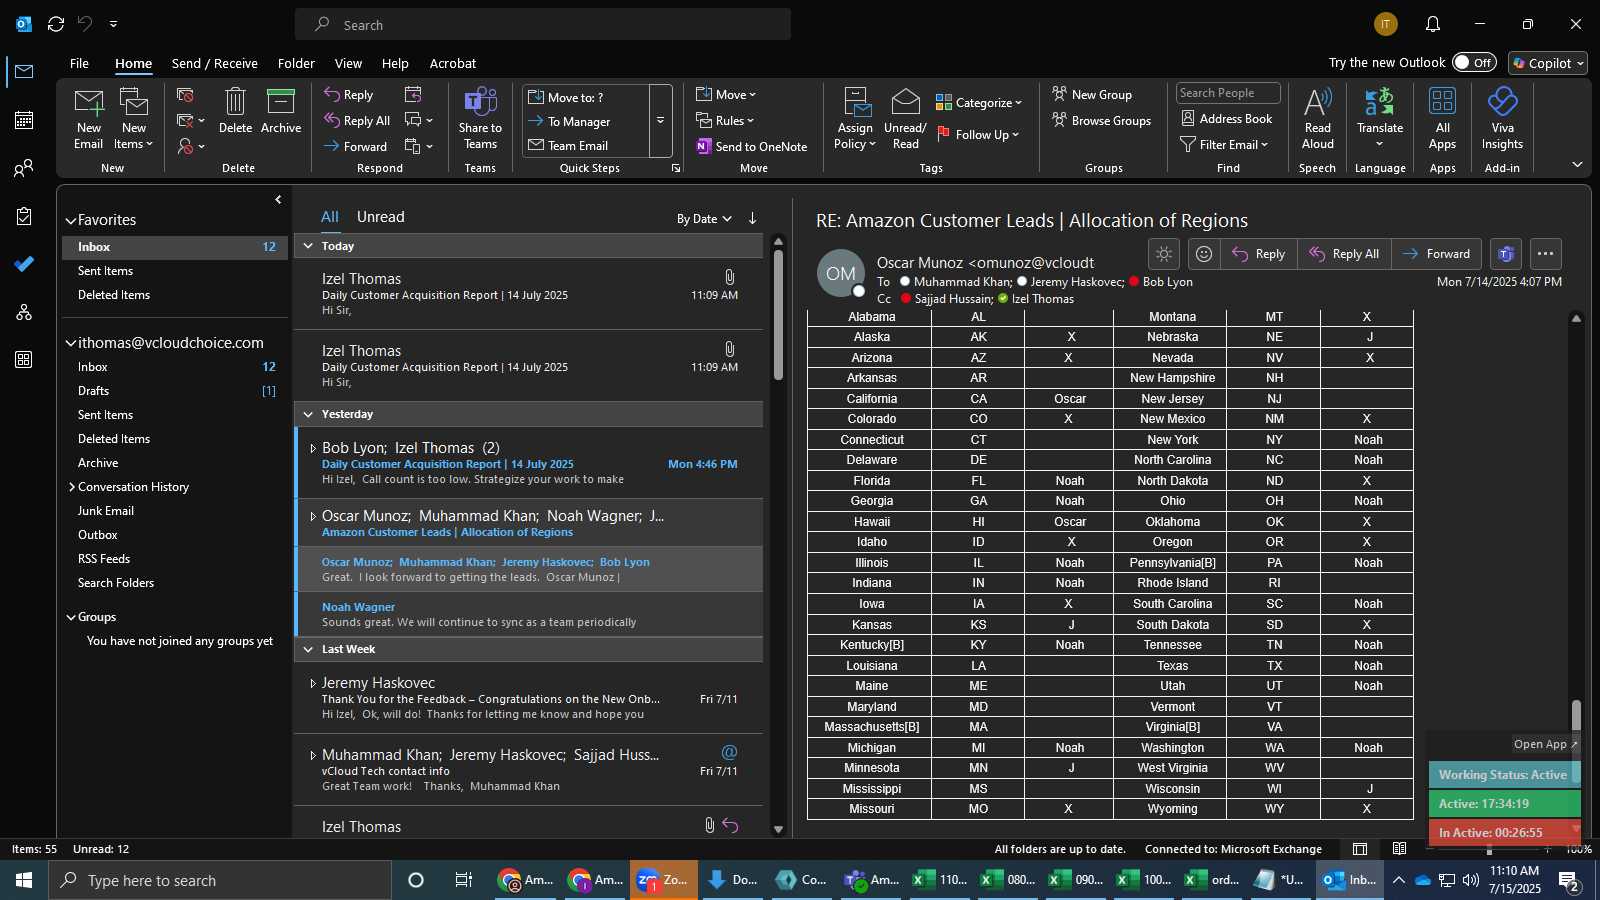The image size is (1600, 900).
Task: Collapse the Yesterday message group
Action: (308, 414)
